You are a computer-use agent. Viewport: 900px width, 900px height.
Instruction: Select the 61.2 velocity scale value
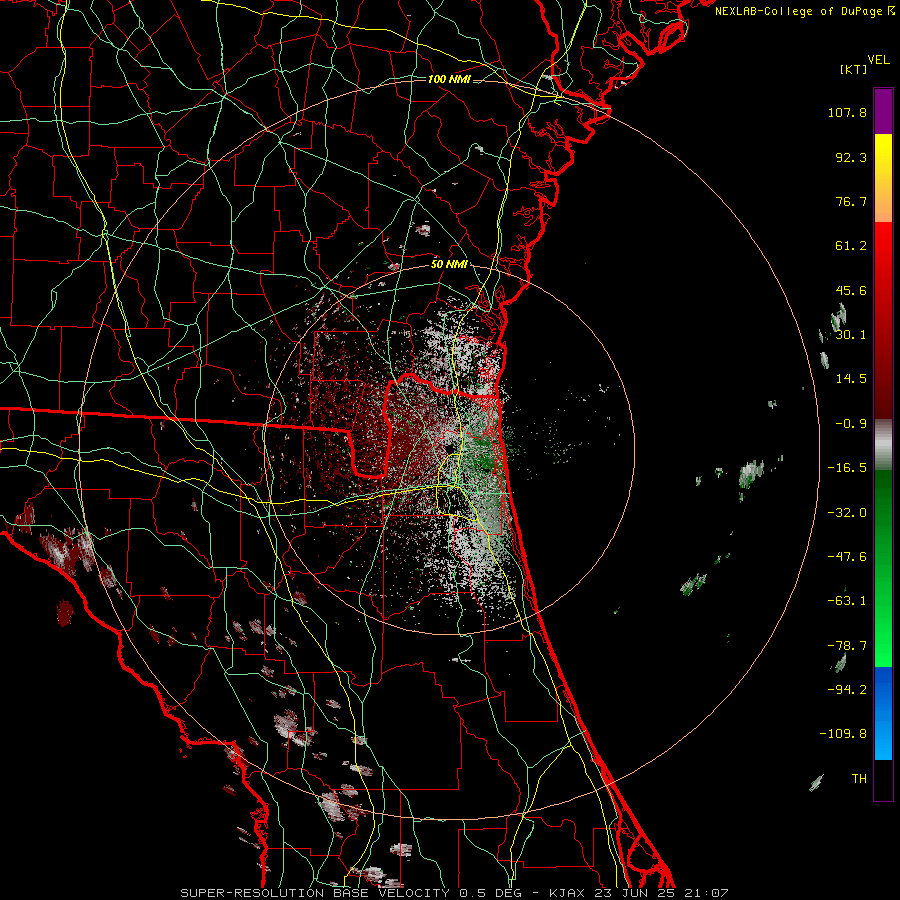(851, 246)
